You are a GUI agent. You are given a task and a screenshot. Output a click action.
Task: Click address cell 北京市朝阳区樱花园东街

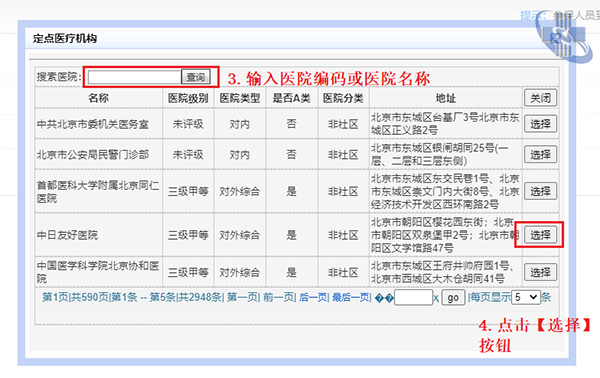point(445,235)
